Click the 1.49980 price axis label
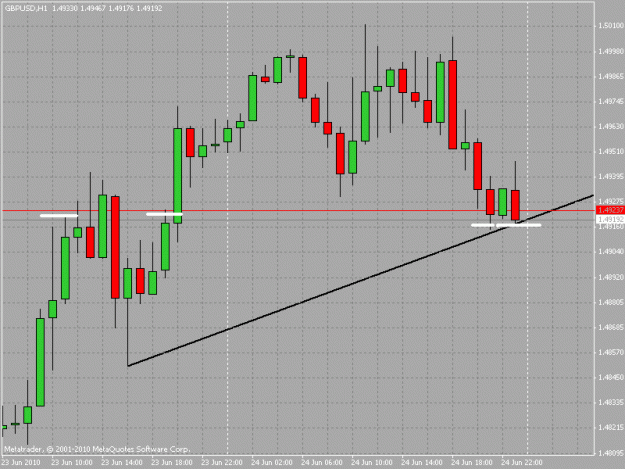Viewport: 625px width, 469px height. pos(611,51)
